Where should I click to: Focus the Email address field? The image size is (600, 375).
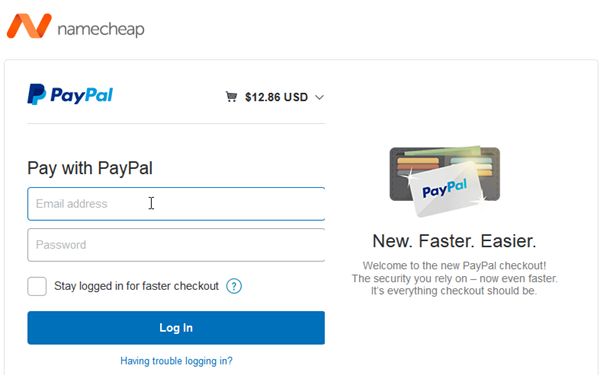point(176,204)
